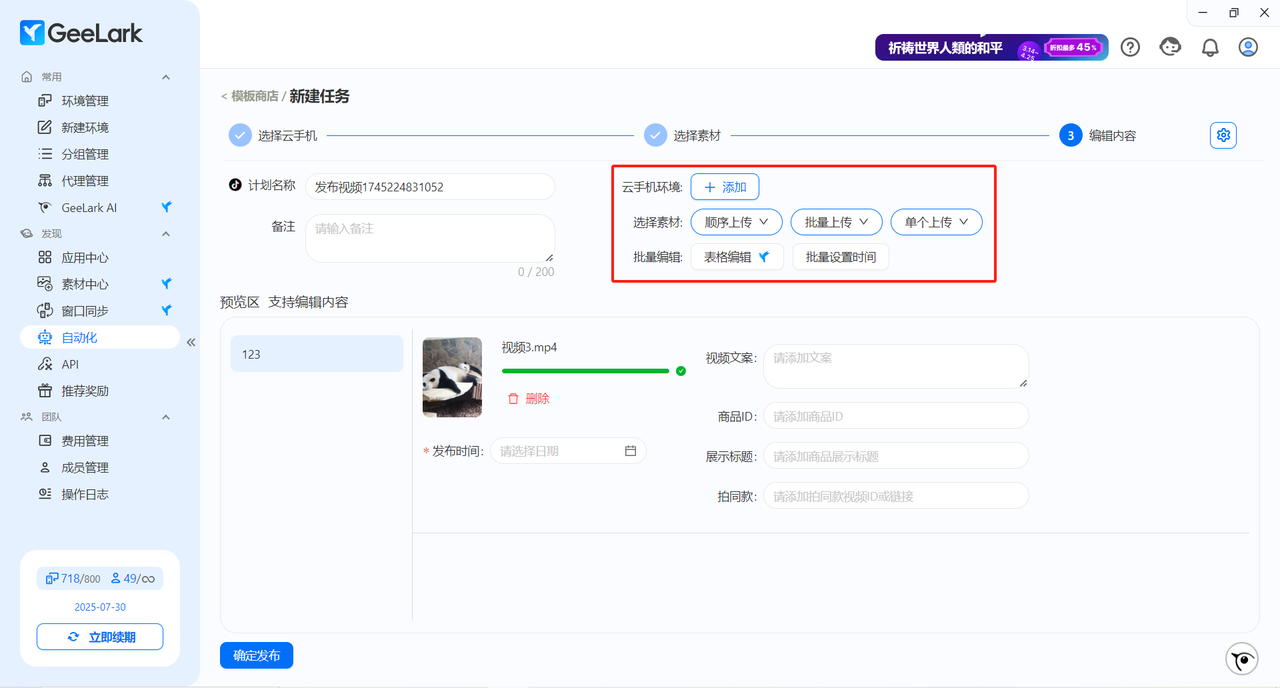The width and height of the screenshot is (1280, 688).
Task: Collapse the 常用 sidebar section
Action: click(166, 77)
